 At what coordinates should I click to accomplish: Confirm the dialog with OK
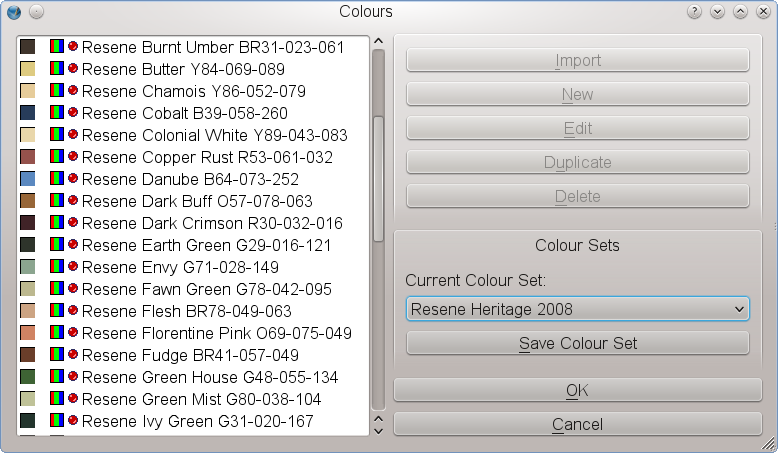(578, 389)
